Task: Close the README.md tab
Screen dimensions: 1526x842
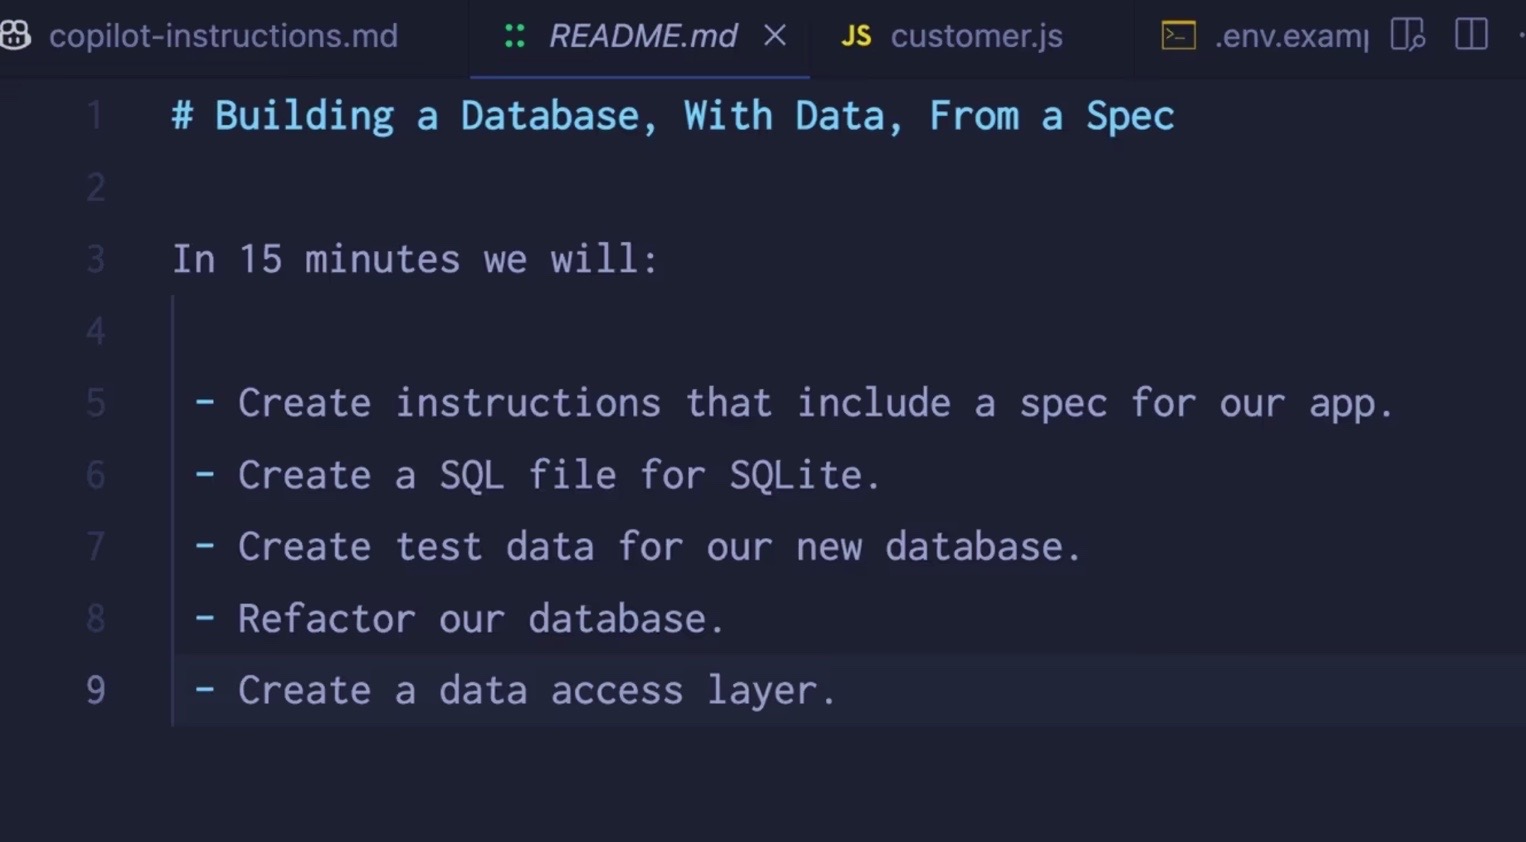Action: click(774, 36)
